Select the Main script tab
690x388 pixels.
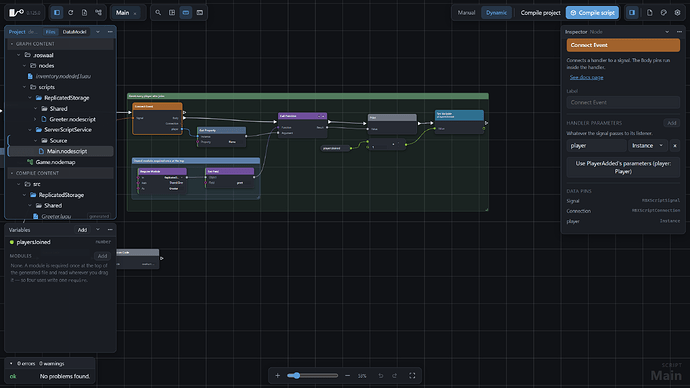(x=122, y=13)
